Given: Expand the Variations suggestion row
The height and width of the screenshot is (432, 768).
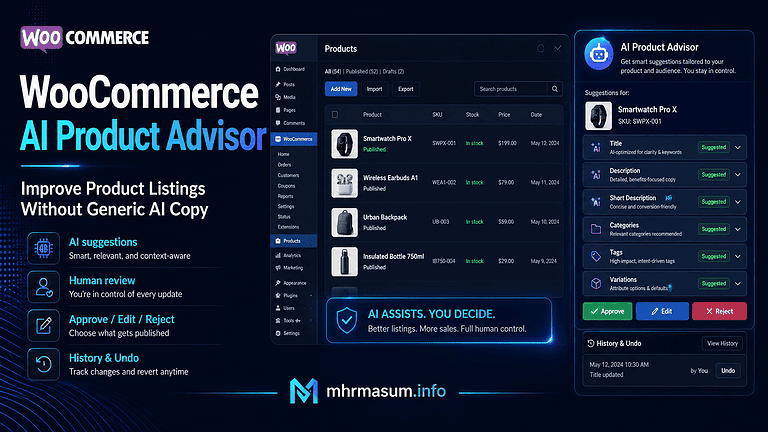Looking at the screenshot, I should click(x=738, y=284).
